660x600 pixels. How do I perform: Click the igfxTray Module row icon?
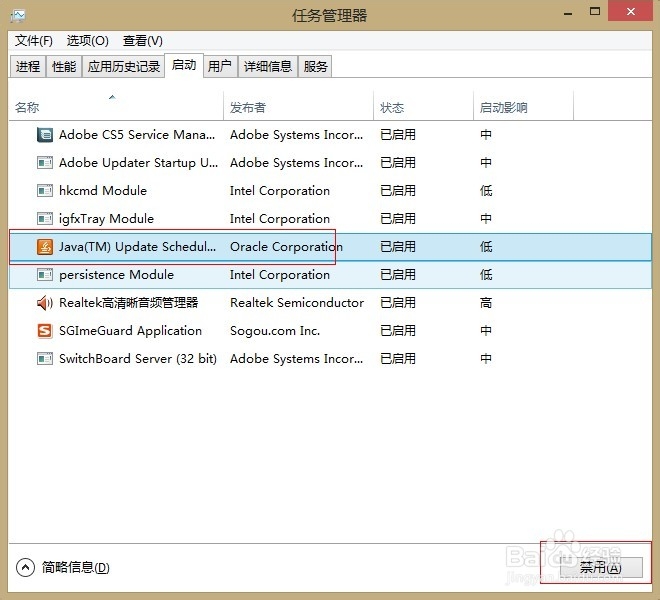pyautogui.click(x=45, y=219)
